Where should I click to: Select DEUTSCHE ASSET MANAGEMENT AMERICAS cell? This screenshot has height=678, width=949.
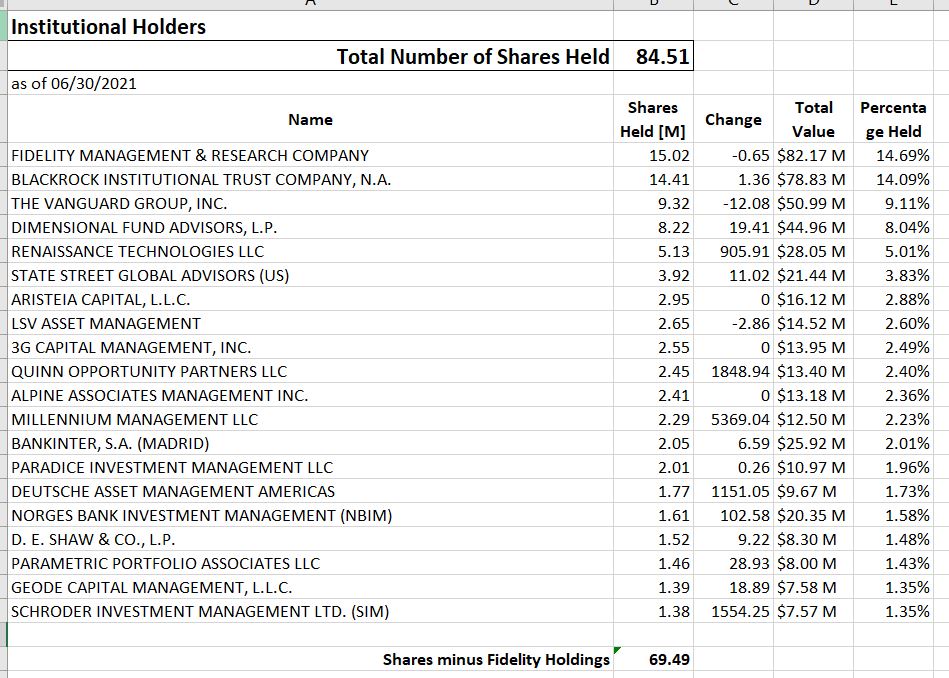click(x=310, y=492)
